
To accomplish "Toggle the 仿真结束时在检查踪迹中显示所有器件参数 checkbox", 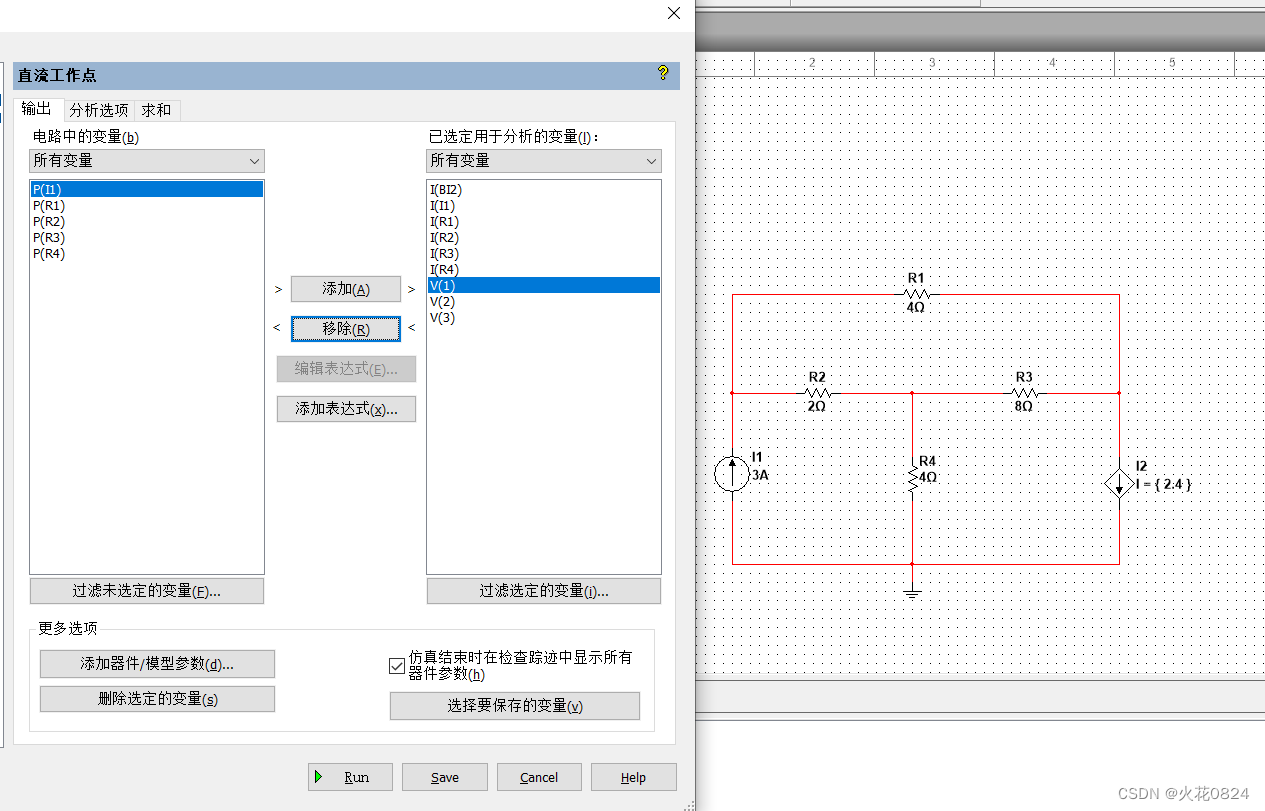I will click(x=397, y=666).
